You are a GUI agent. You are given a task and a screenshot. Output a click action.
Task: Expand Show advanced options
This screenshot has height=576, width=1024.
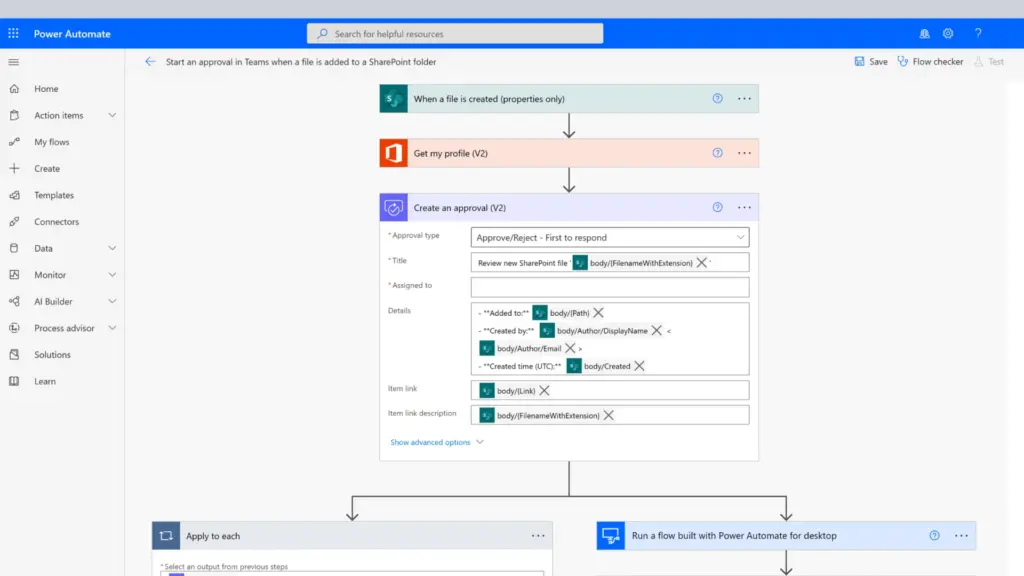[432, 441]
